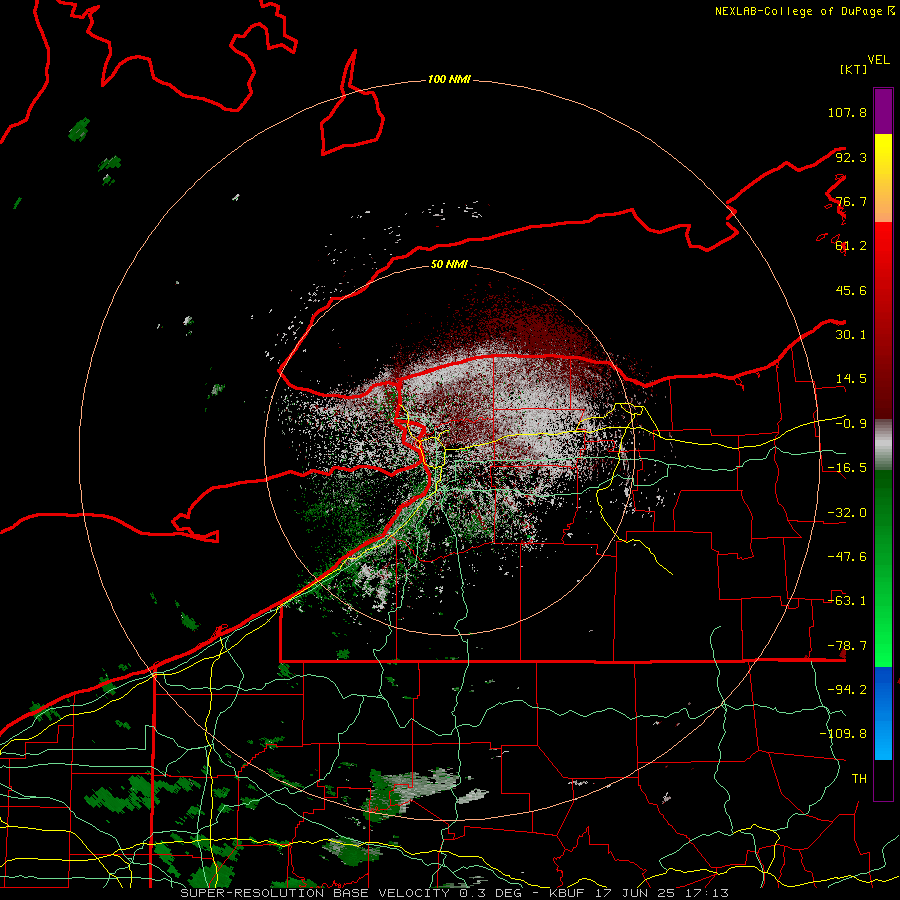Select the 107.8 velocity scale value
This screenshot has height=900, width=900.
847,112
